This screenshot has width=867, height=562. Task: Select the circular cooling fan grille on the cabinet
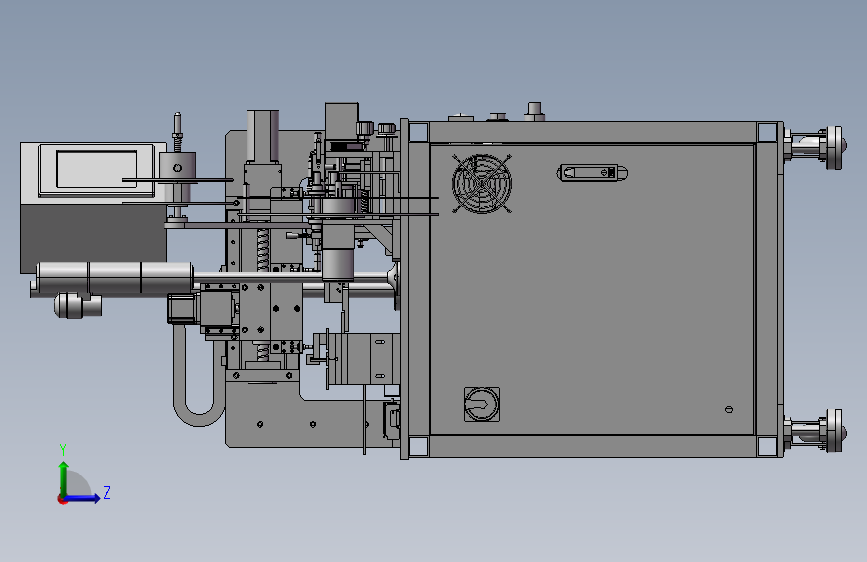(x=482, y=184)
